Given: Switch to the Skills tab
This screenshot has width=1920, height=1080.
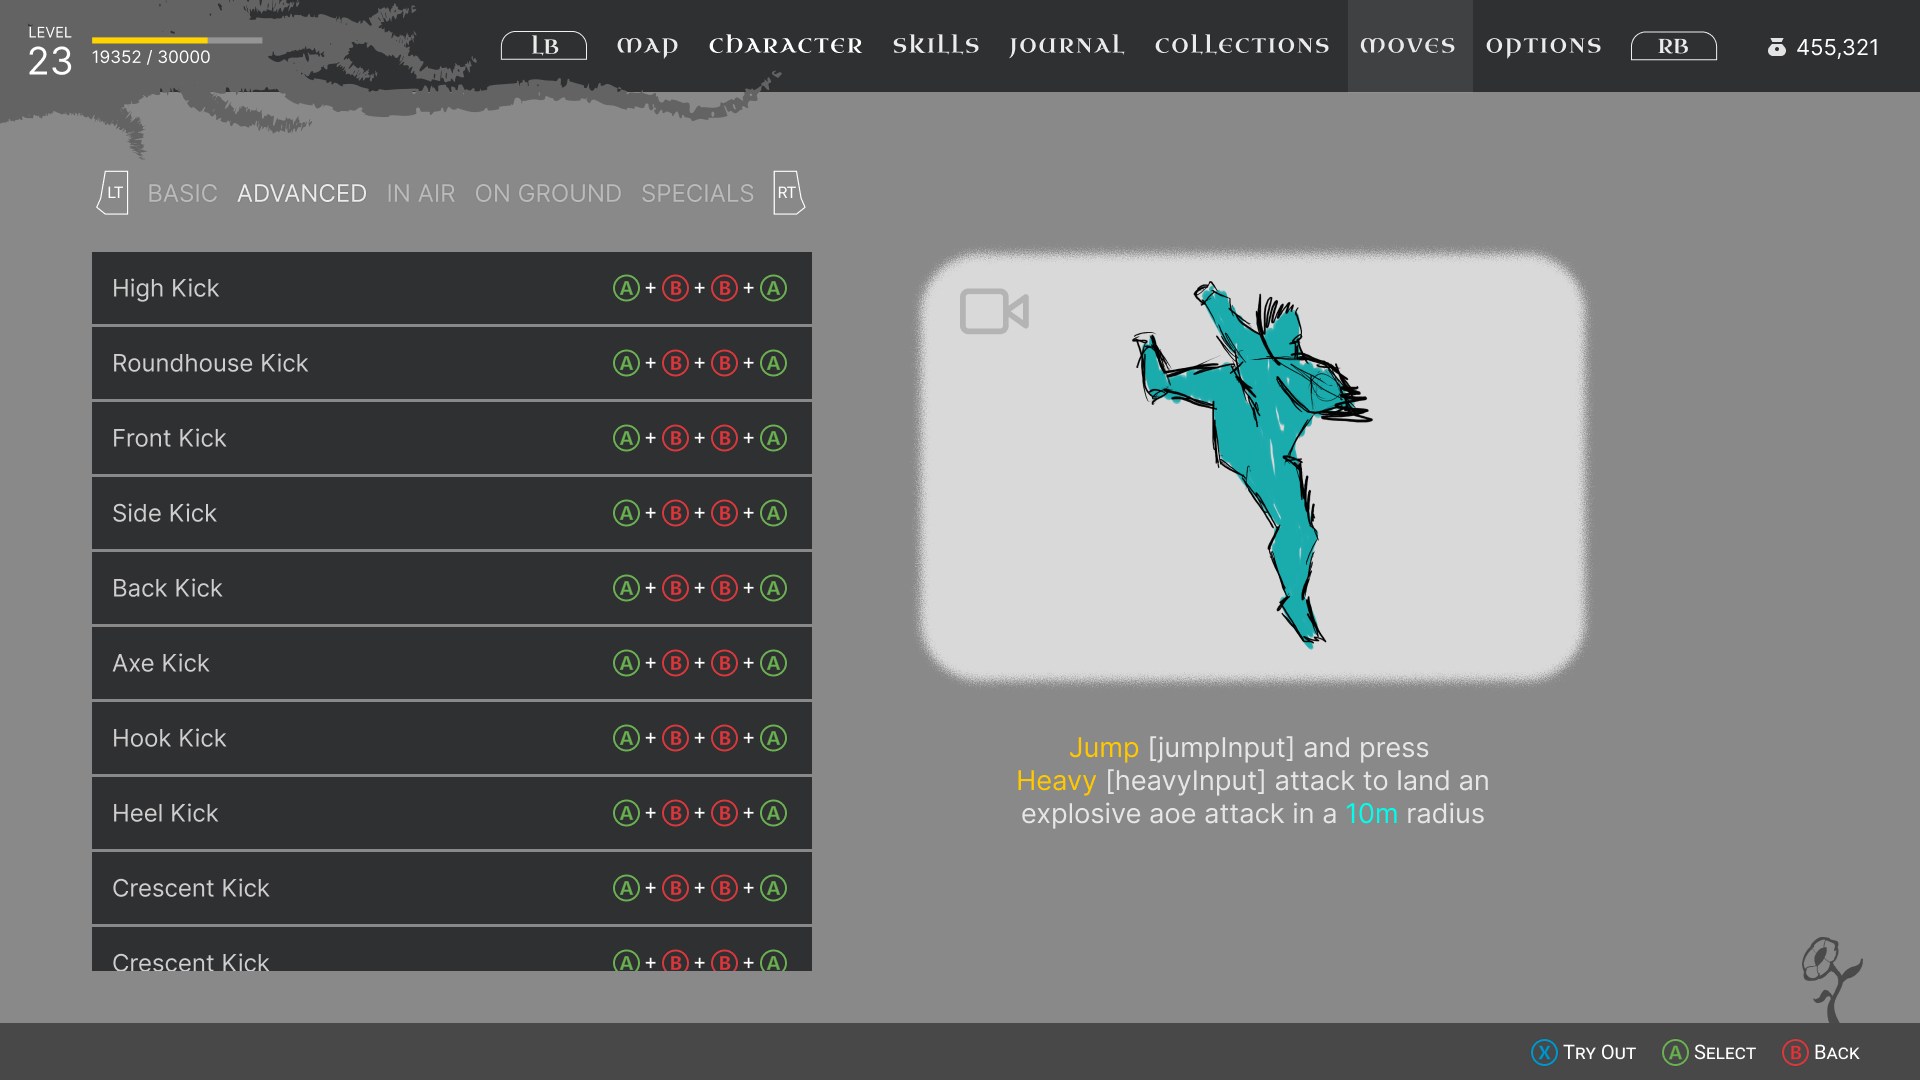Looking at the screenshot, I should click(x=935, y=46).
